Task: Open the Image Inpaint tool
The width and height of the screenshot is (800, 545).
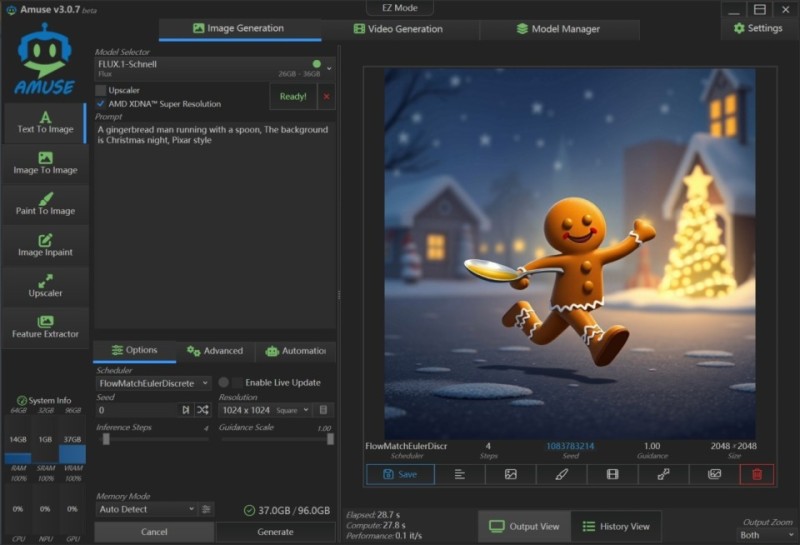Action: pos(45,246)
